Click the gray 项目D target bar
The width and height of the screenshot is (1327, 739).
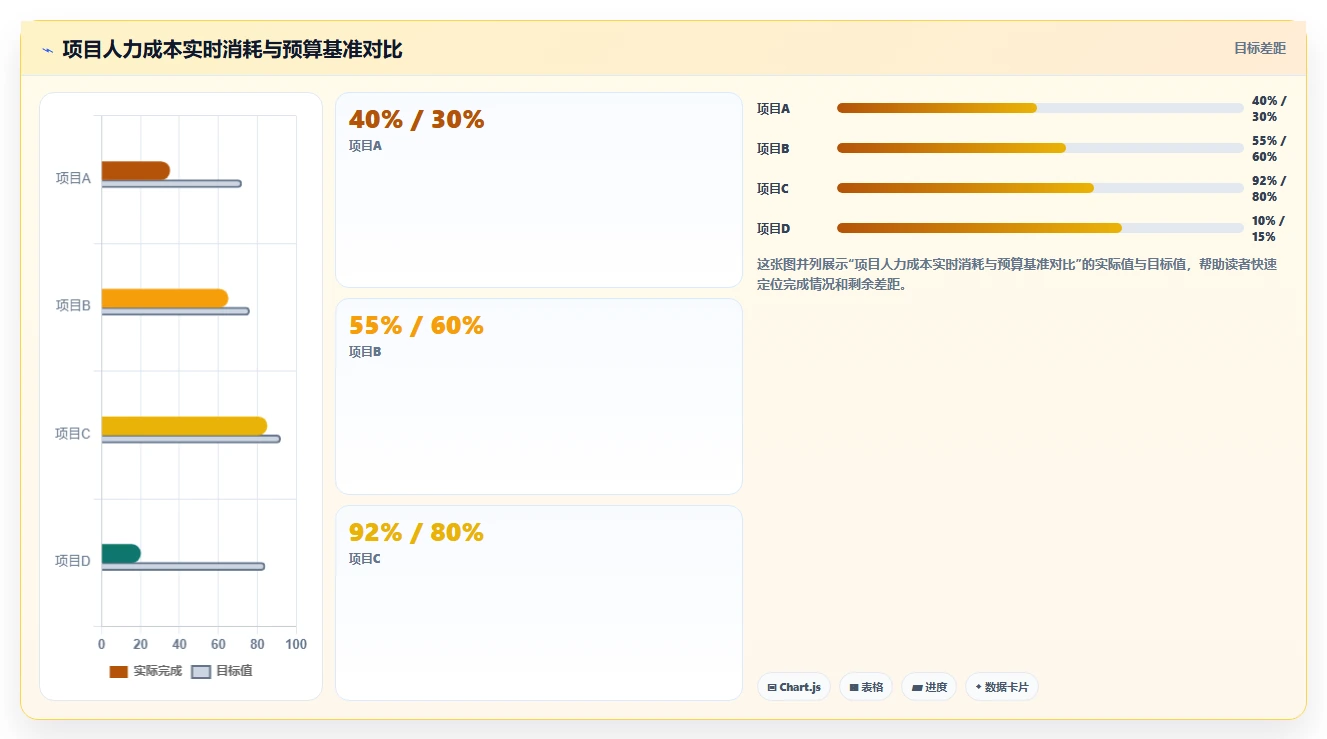coord(183,566)
